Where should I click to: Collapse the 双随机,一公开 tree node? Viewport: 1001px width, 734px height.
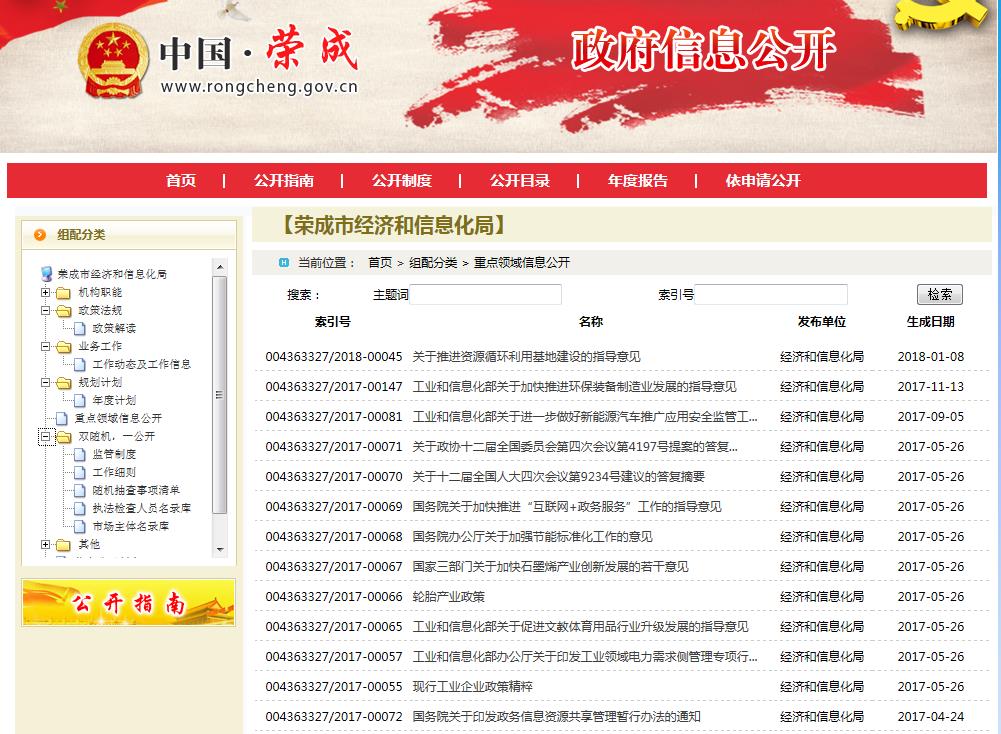point(46,437)
